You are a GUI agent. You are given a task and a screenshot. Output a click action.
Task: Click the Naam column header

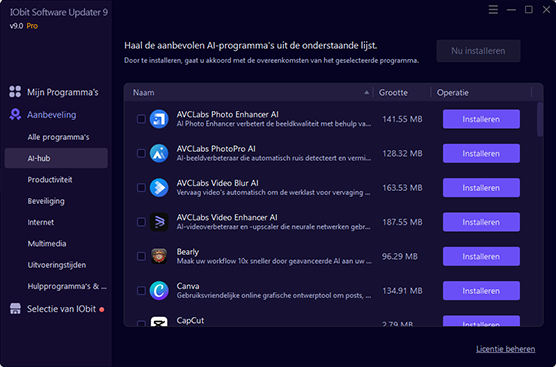click(x=143, y=93)
